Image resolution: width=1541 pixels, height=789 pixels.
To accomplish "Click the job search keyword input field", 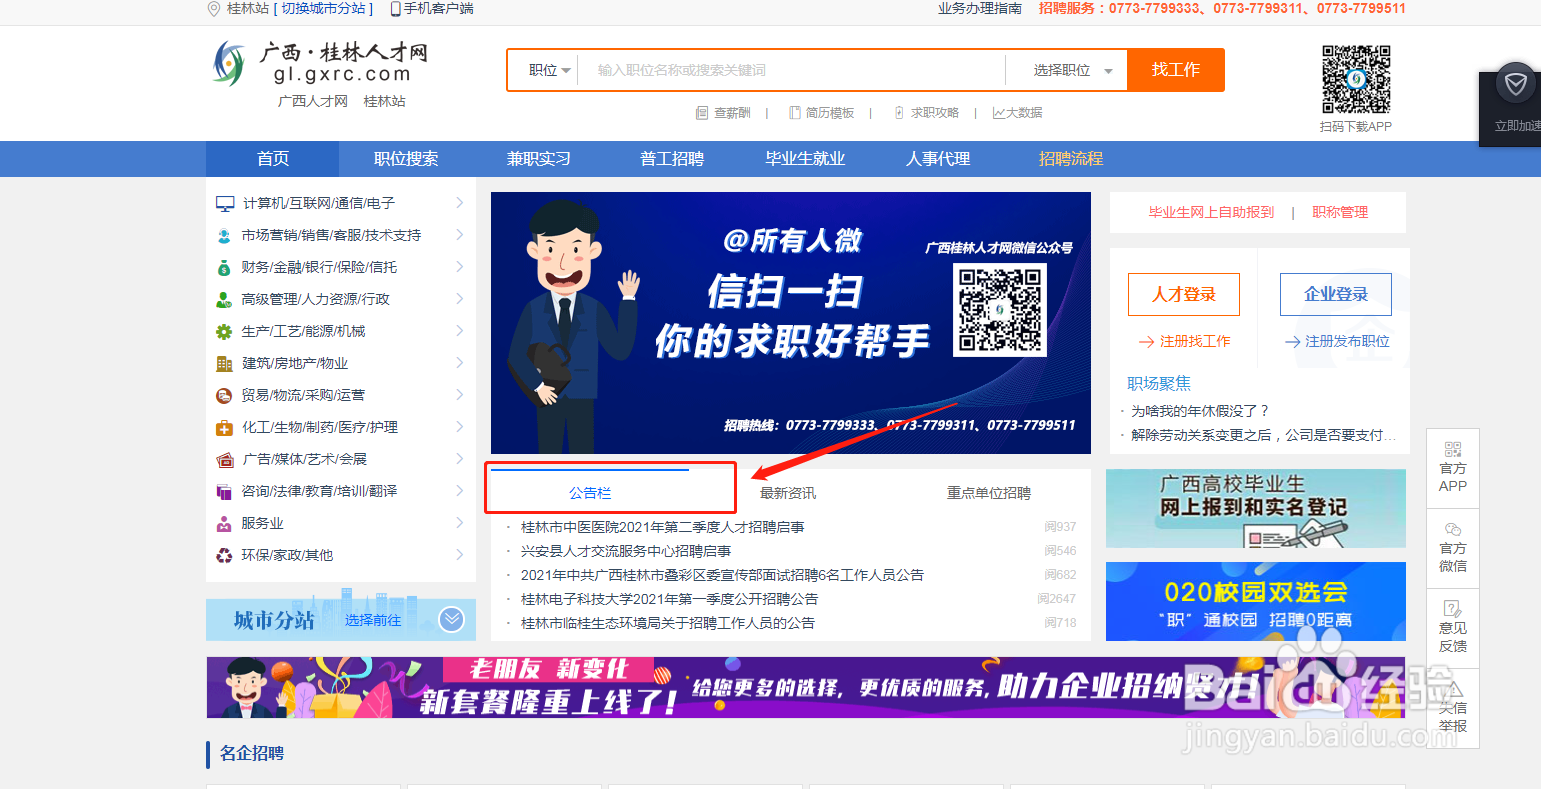I will [x=790, y=69].
